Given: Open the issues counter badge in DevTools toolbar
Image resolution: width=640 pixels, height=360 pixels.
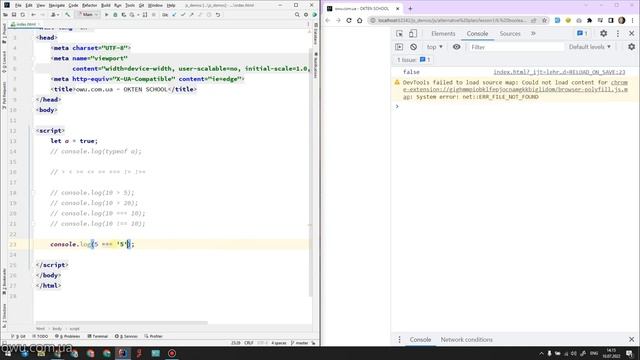Looking at the screenshot, I should pos(582,33).
